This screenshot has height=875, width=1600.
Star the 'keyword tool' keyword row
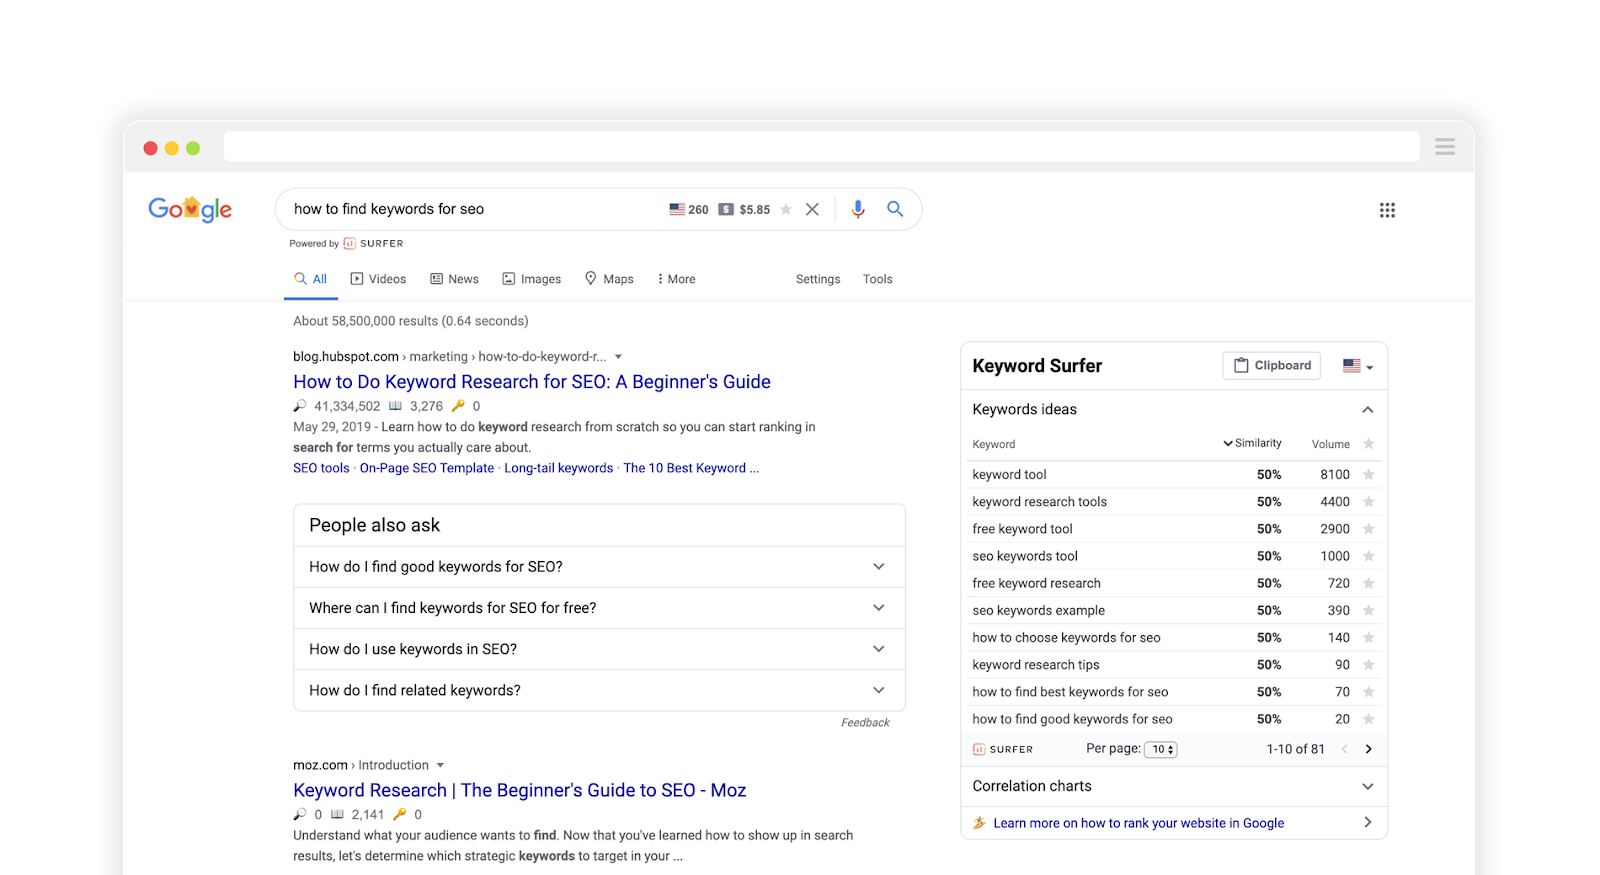point(1368,475)
